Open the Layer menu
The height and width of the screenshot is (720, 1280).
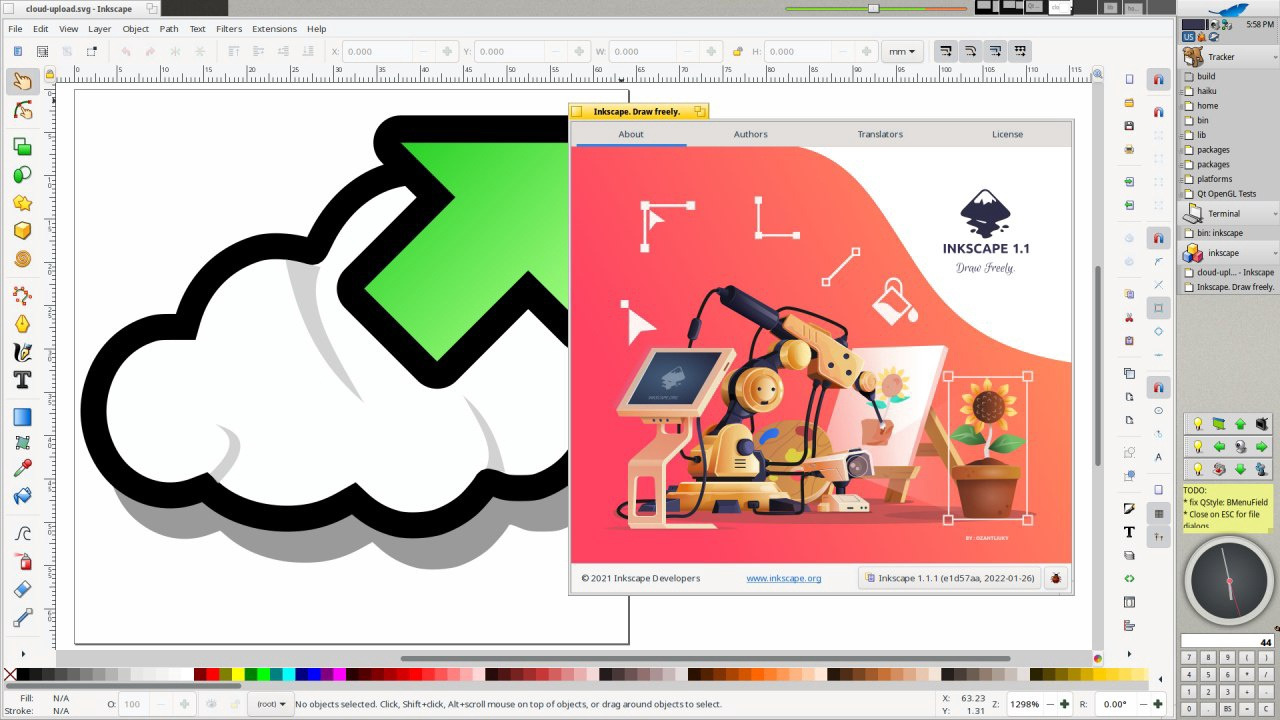coord(99,29)
